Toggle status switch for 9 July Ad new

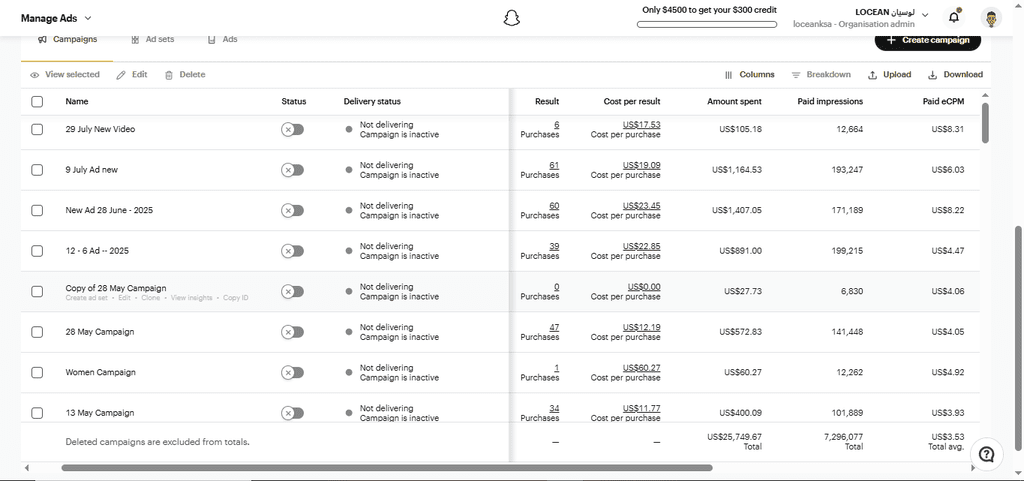(x=293, y=170)
